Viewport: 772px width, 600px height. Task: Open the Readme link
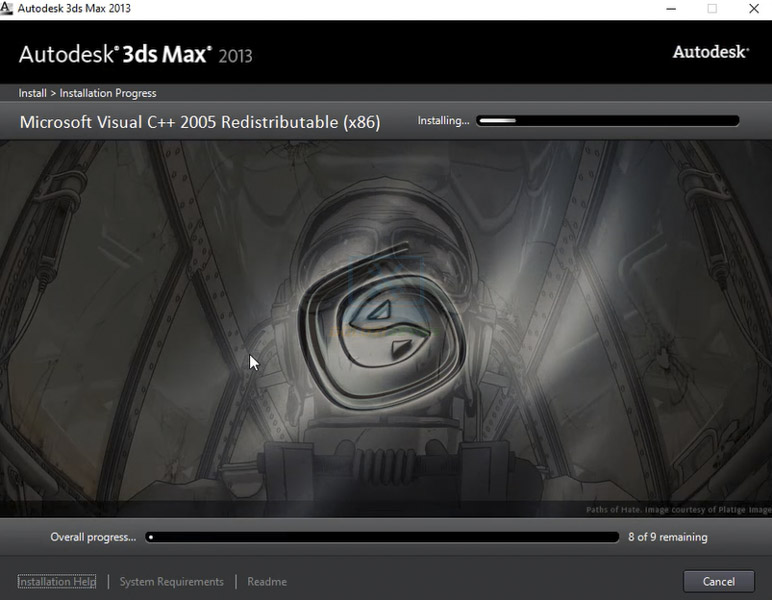[x=267, y=581]
